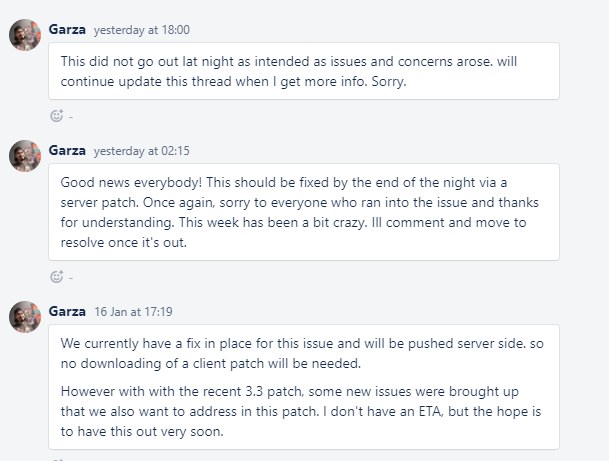Open Garza's avatar on the 18:00 comment
Viewport: 609px width, 461px height.
[x=25, y=35]
